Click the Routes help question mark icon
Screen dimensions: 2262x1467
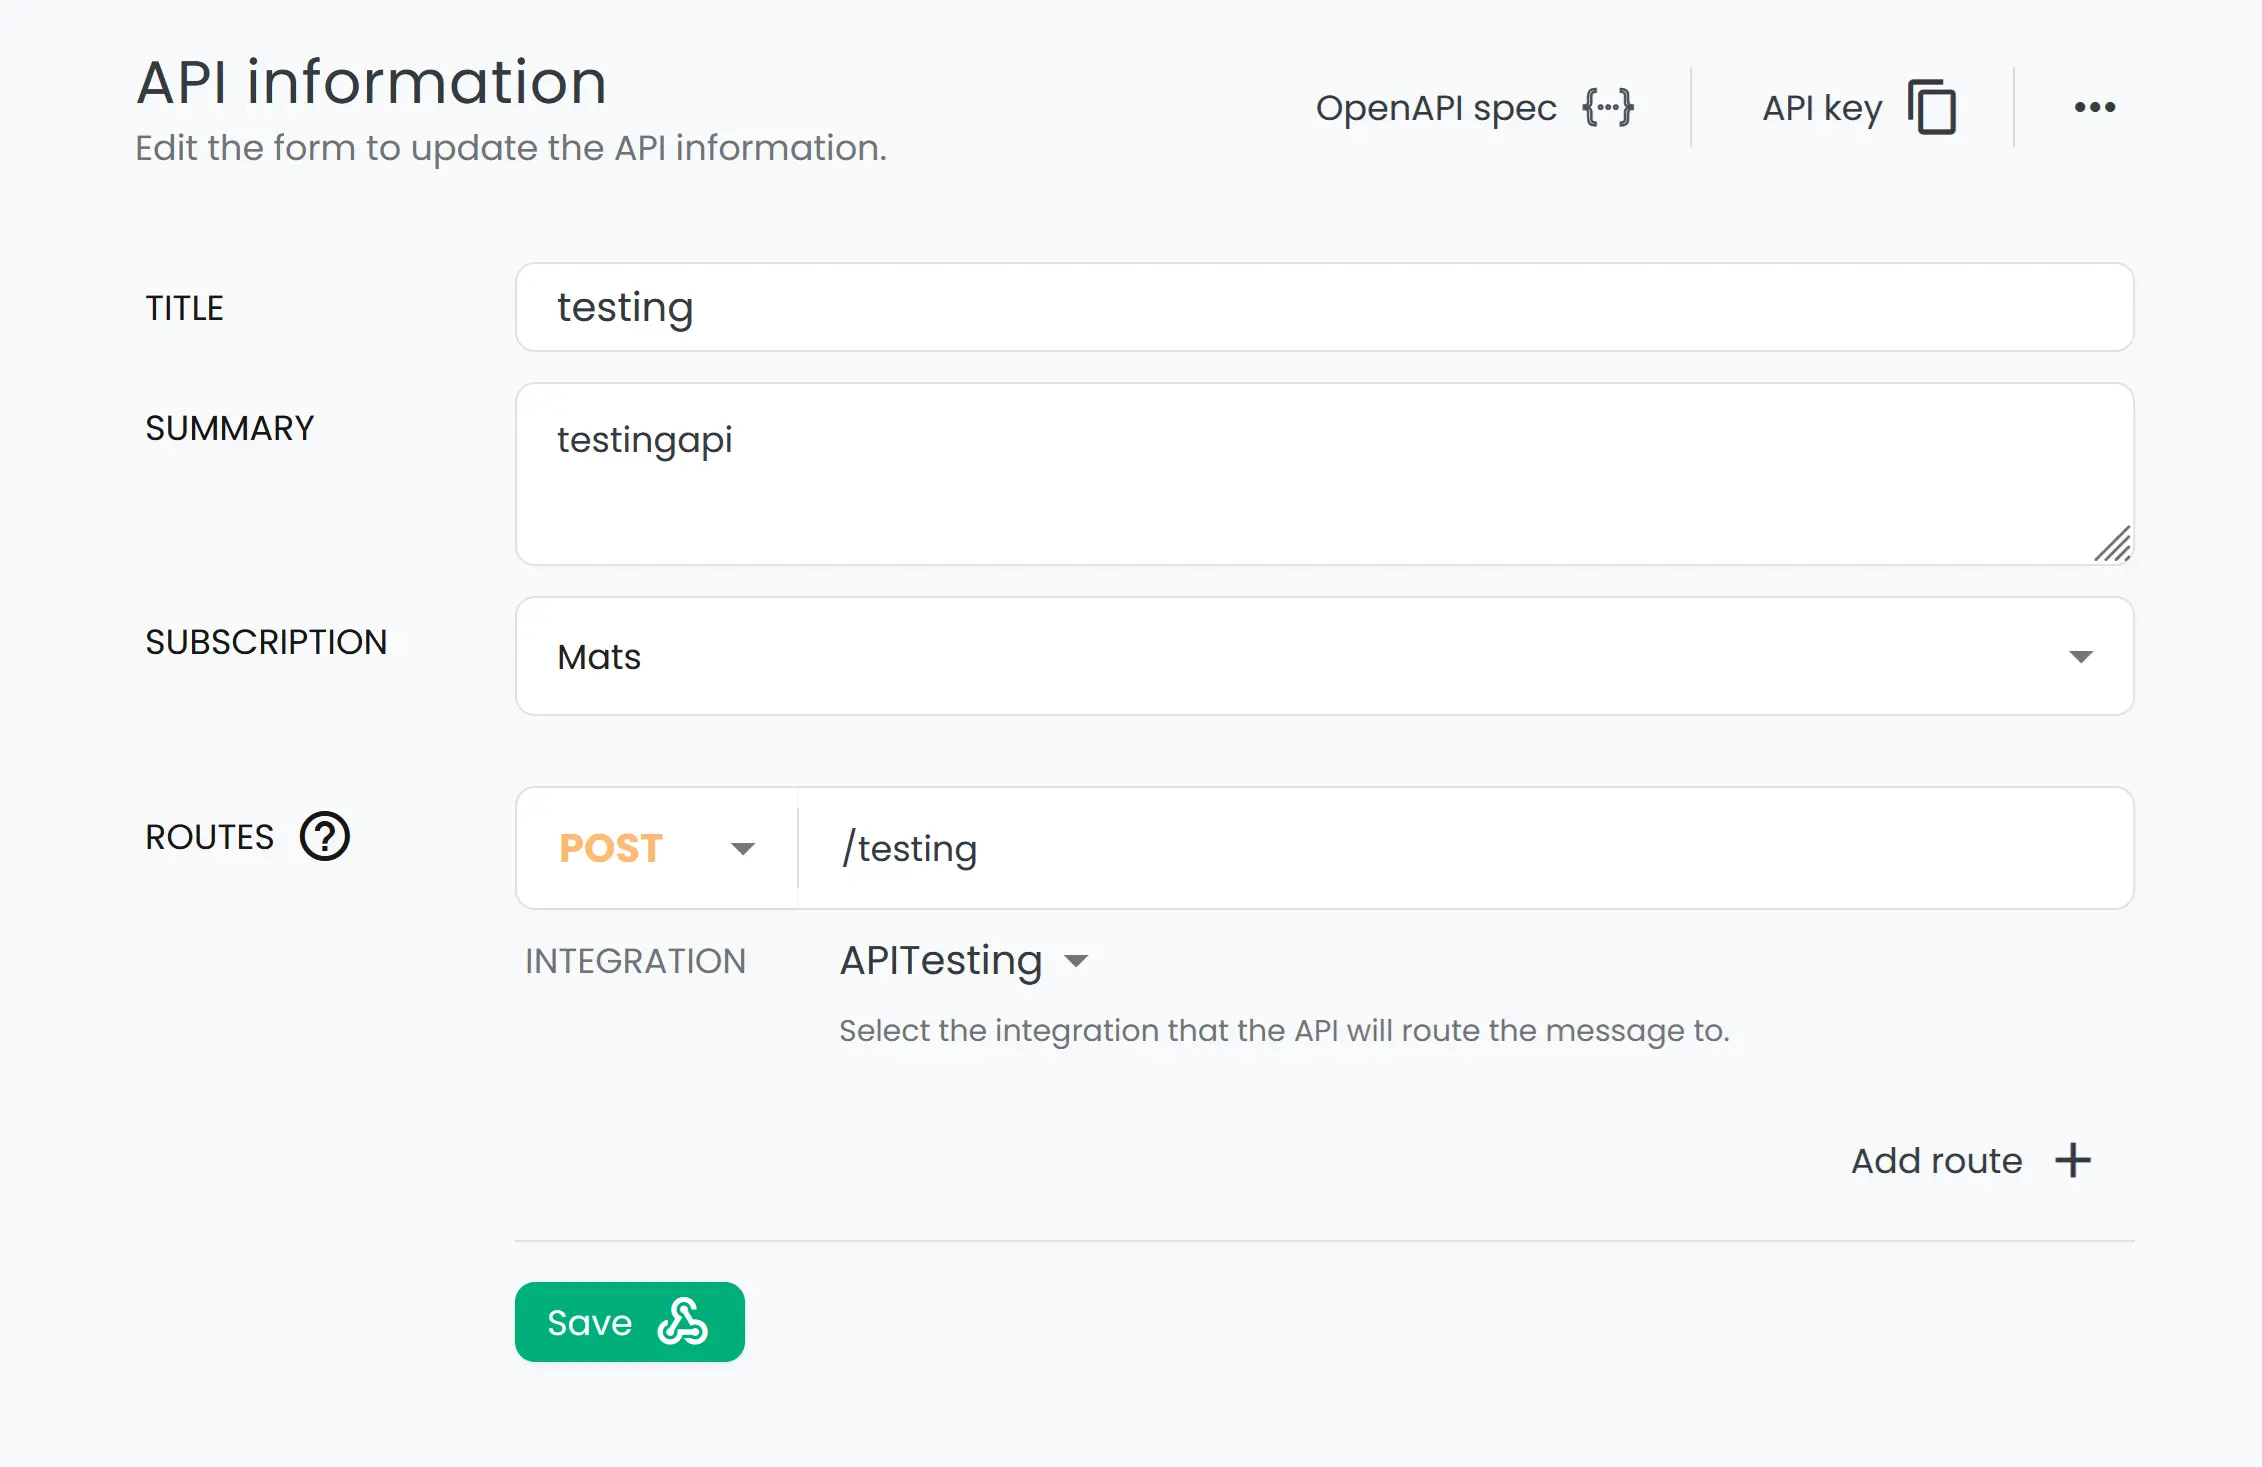click(325, 836)
